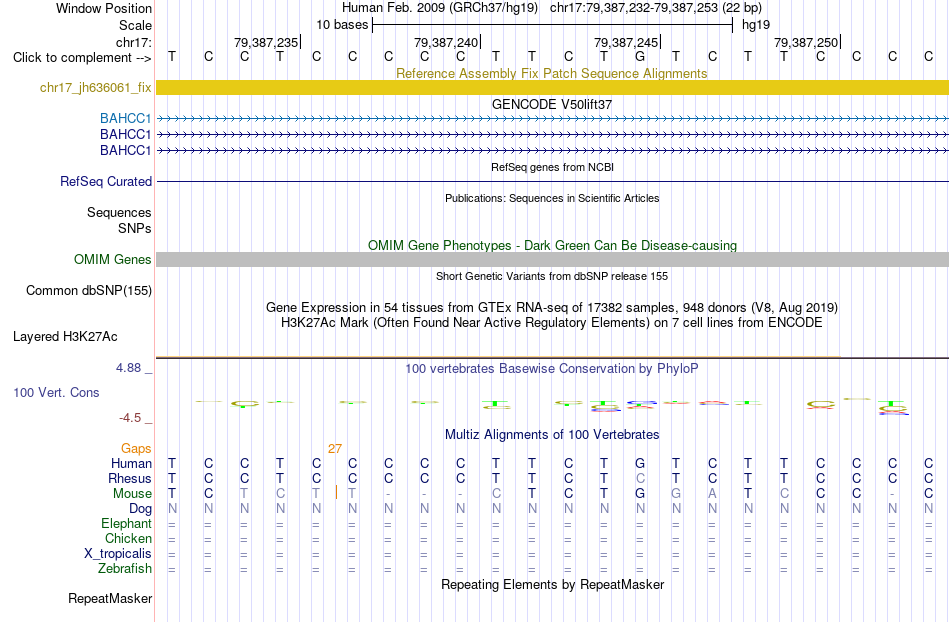Open the H3K27Ac Mark track title

coord(552,322)
